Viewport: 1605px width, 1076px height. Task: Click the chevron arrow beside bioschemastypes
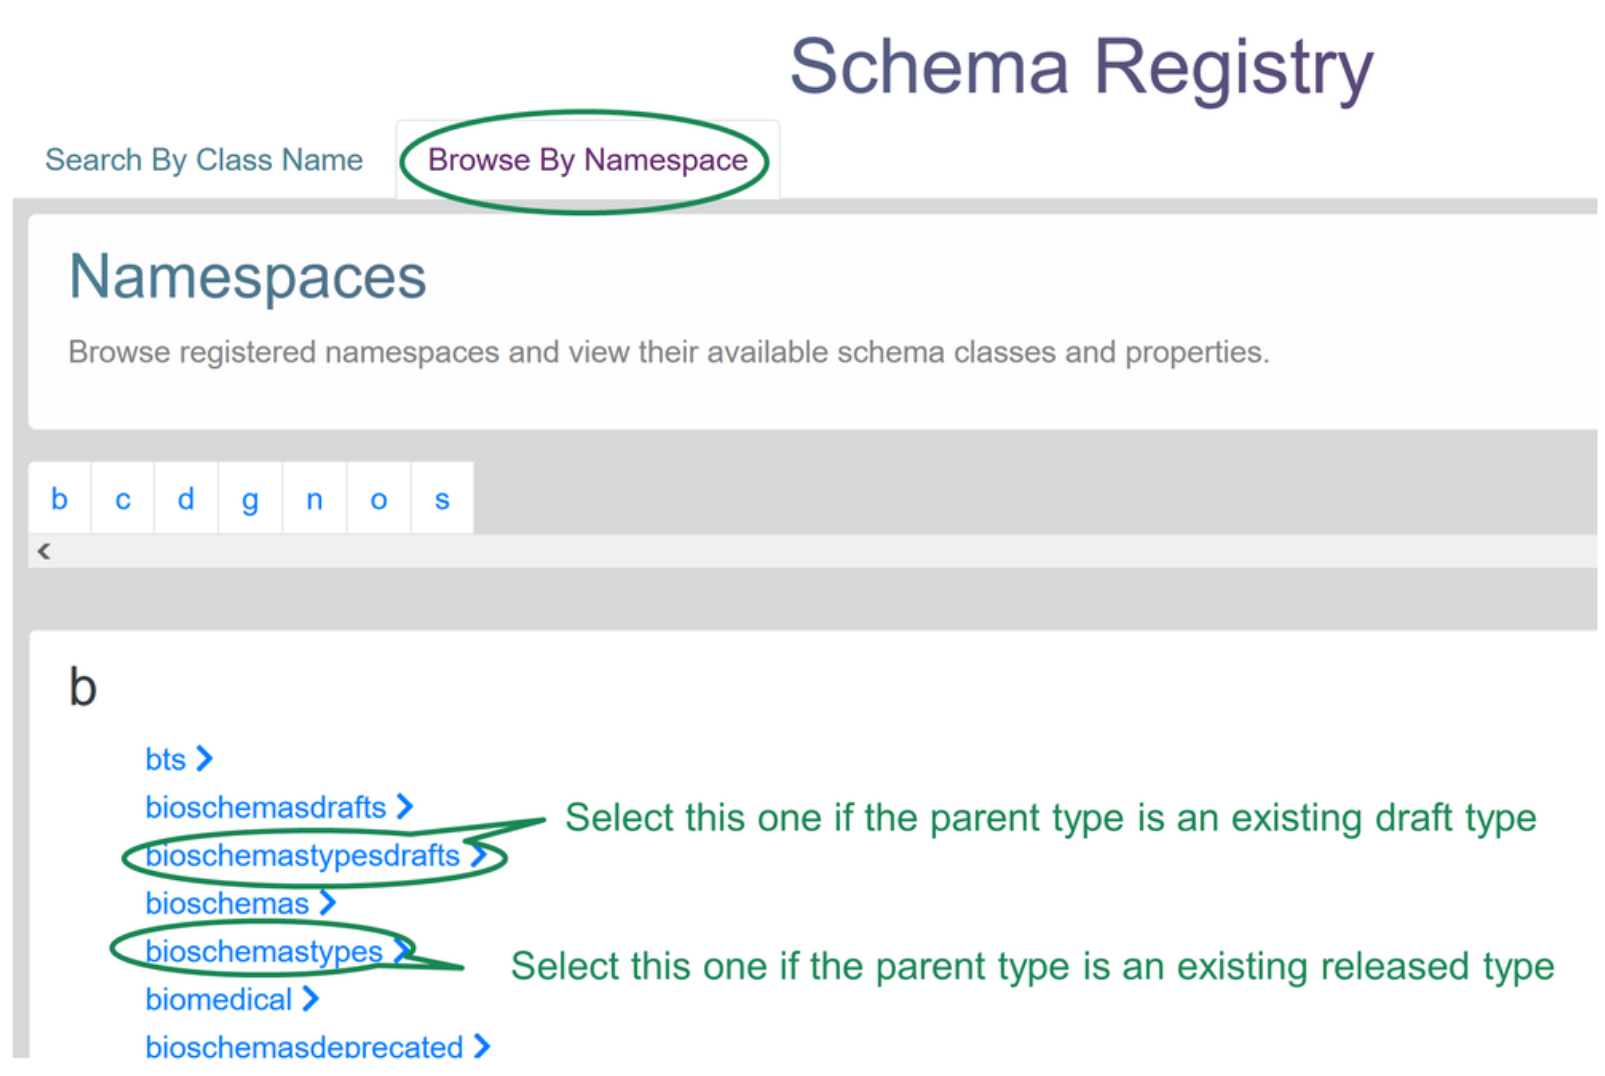point(402,951)
